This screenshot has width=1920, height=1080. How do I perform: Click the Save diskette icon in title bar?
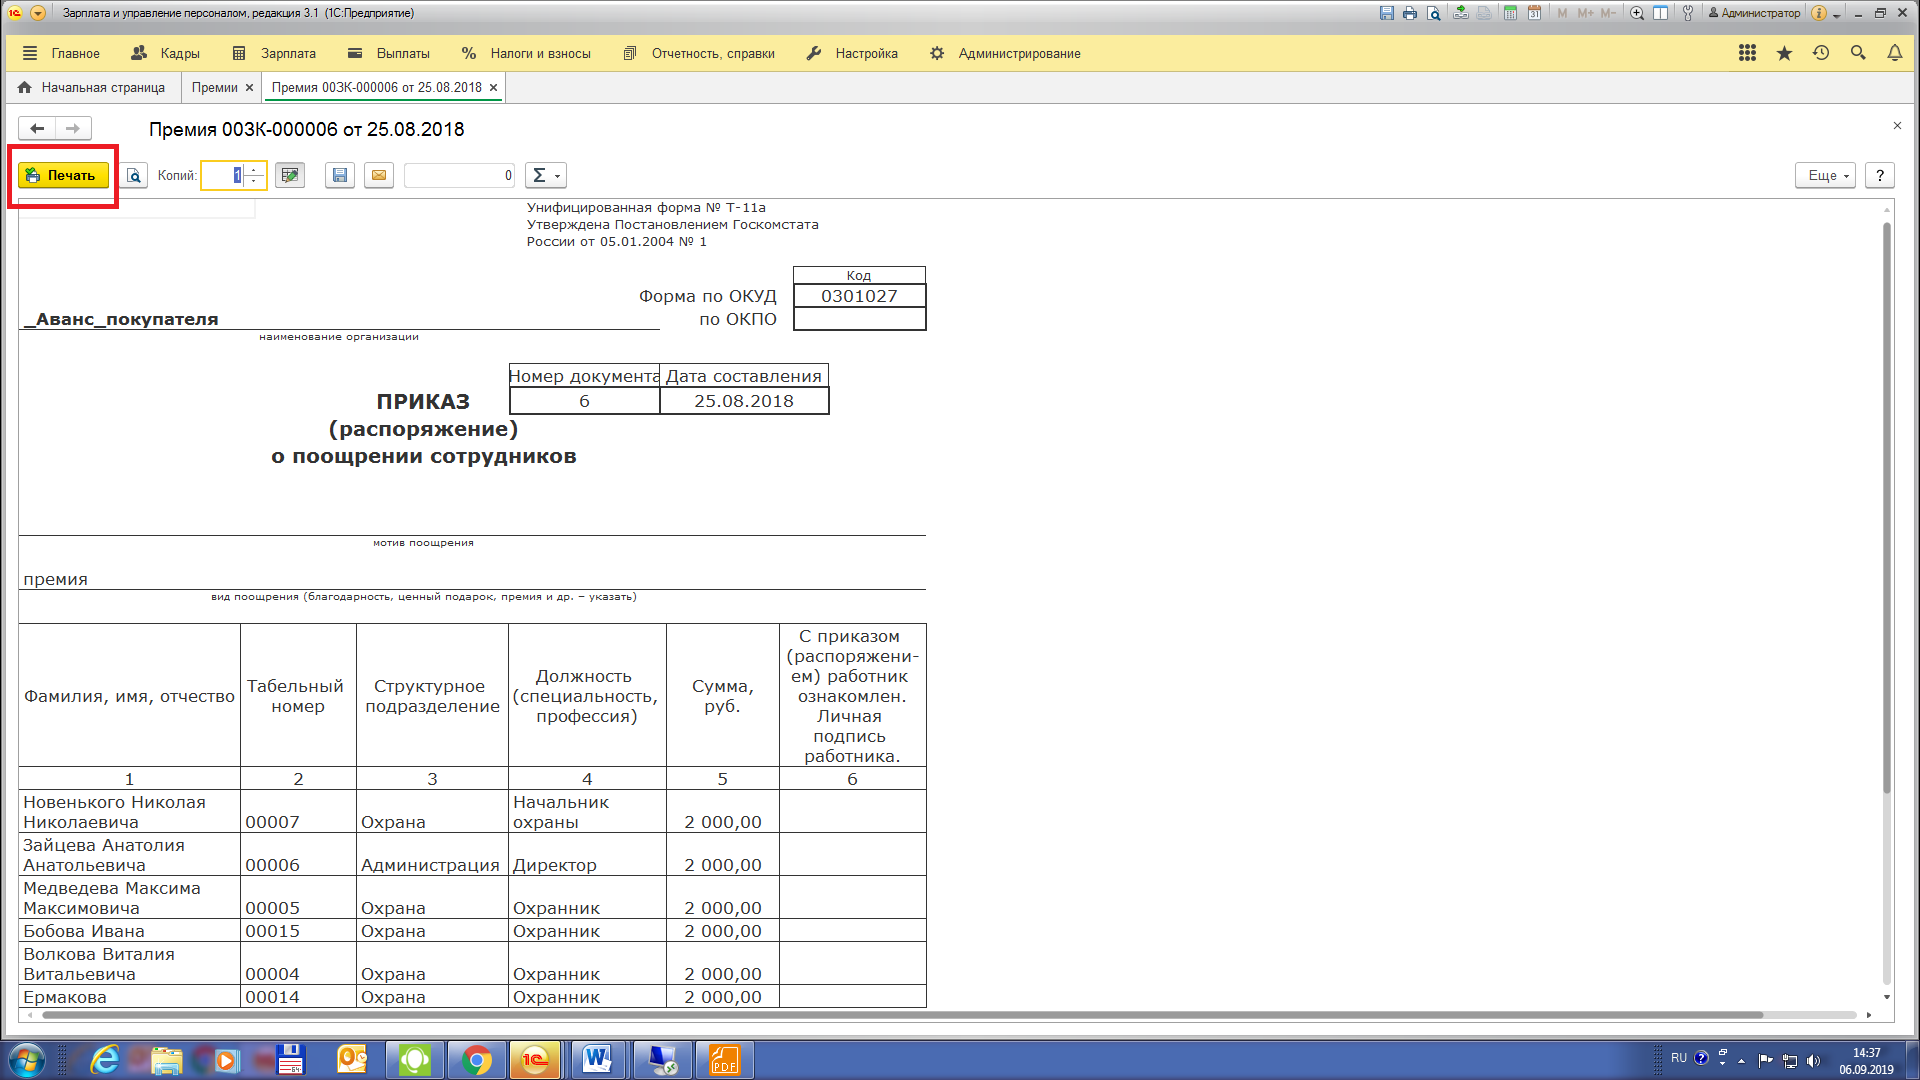point(1386,13)
